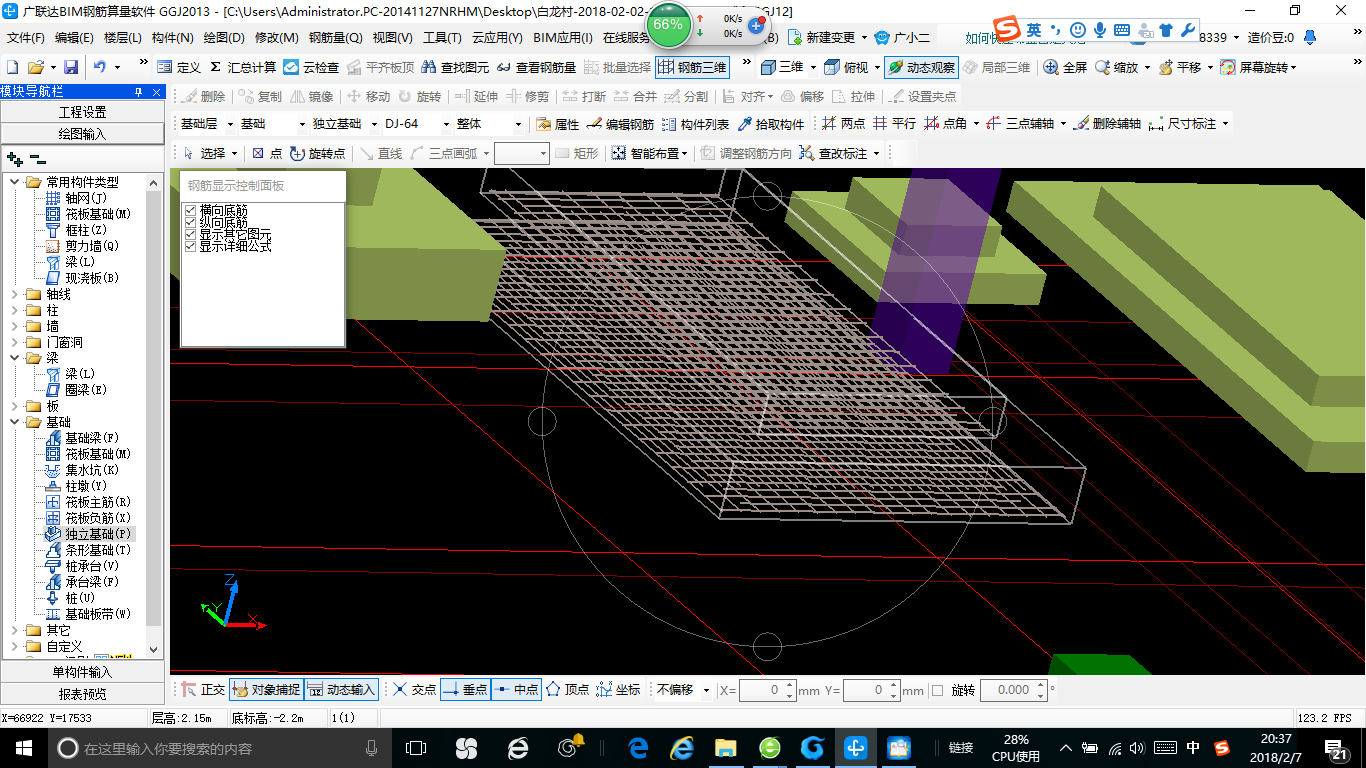
Task: Select 平移 pan tool
Action: [1179, 67]
